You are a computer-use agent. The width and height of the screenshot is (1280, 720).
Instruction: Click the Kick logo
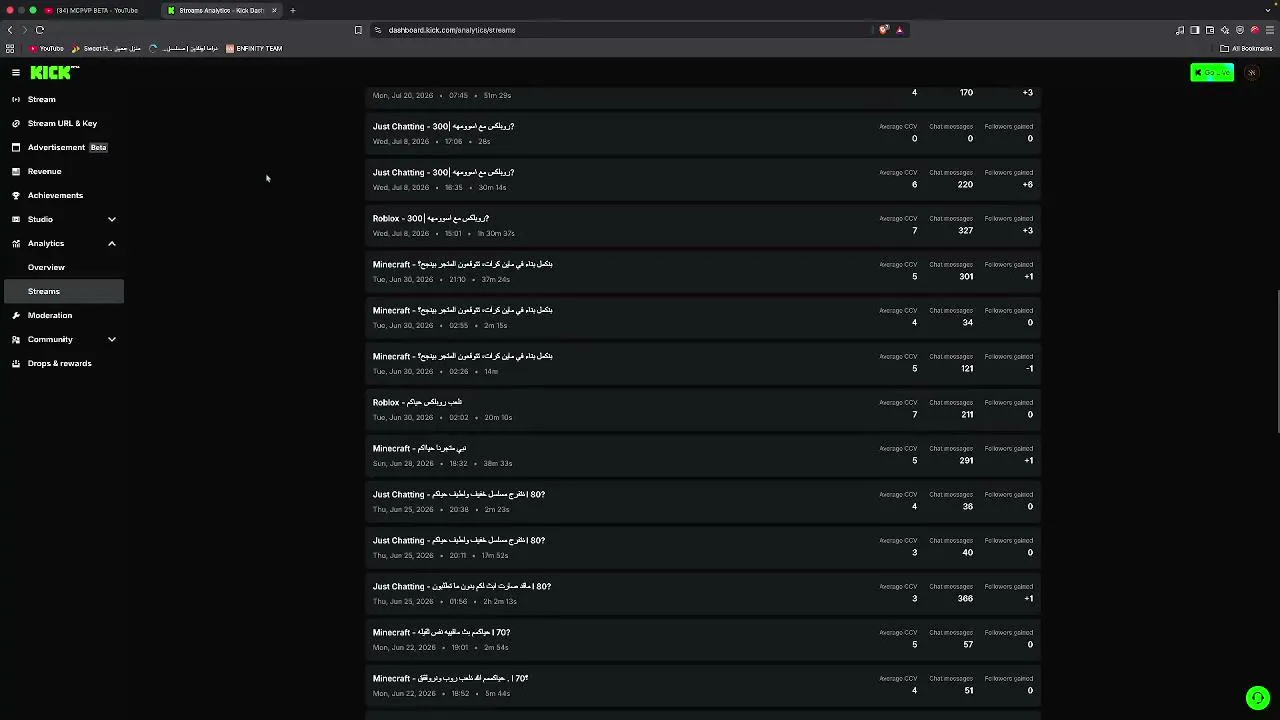tap(54, 72)
